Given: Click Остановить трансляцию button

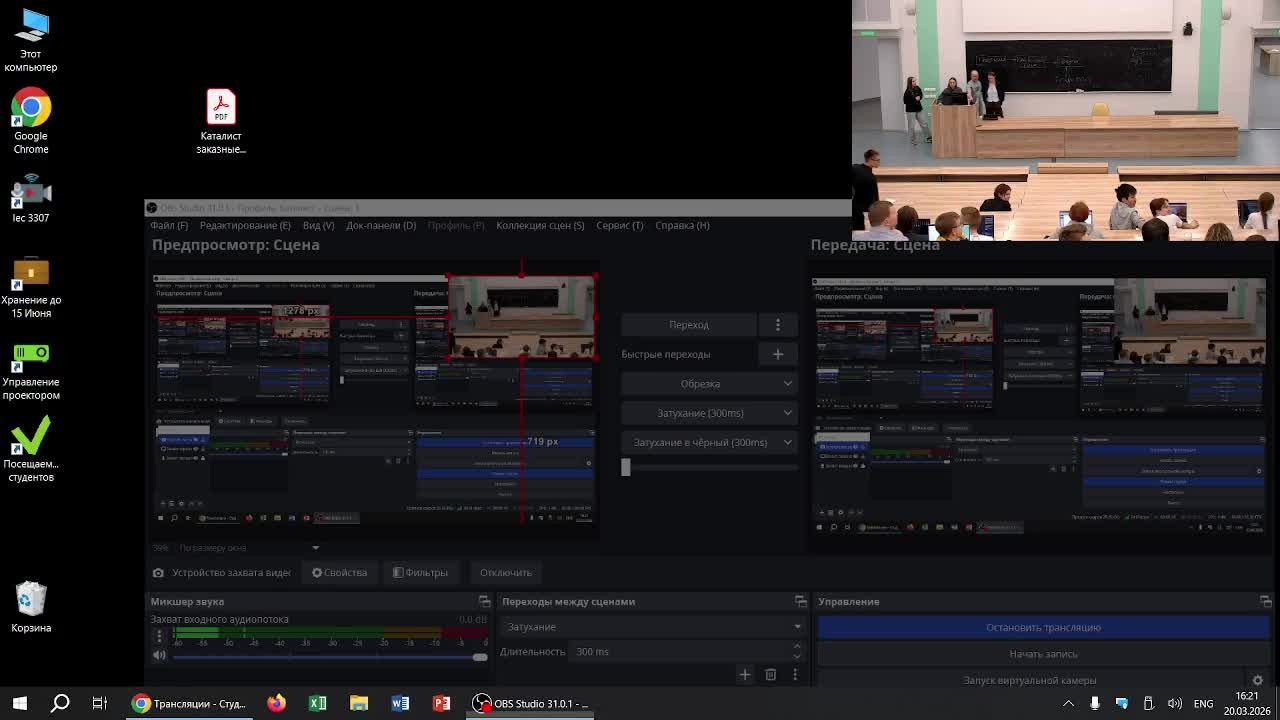Looking at the screenshot, I should click(1043, 627).
